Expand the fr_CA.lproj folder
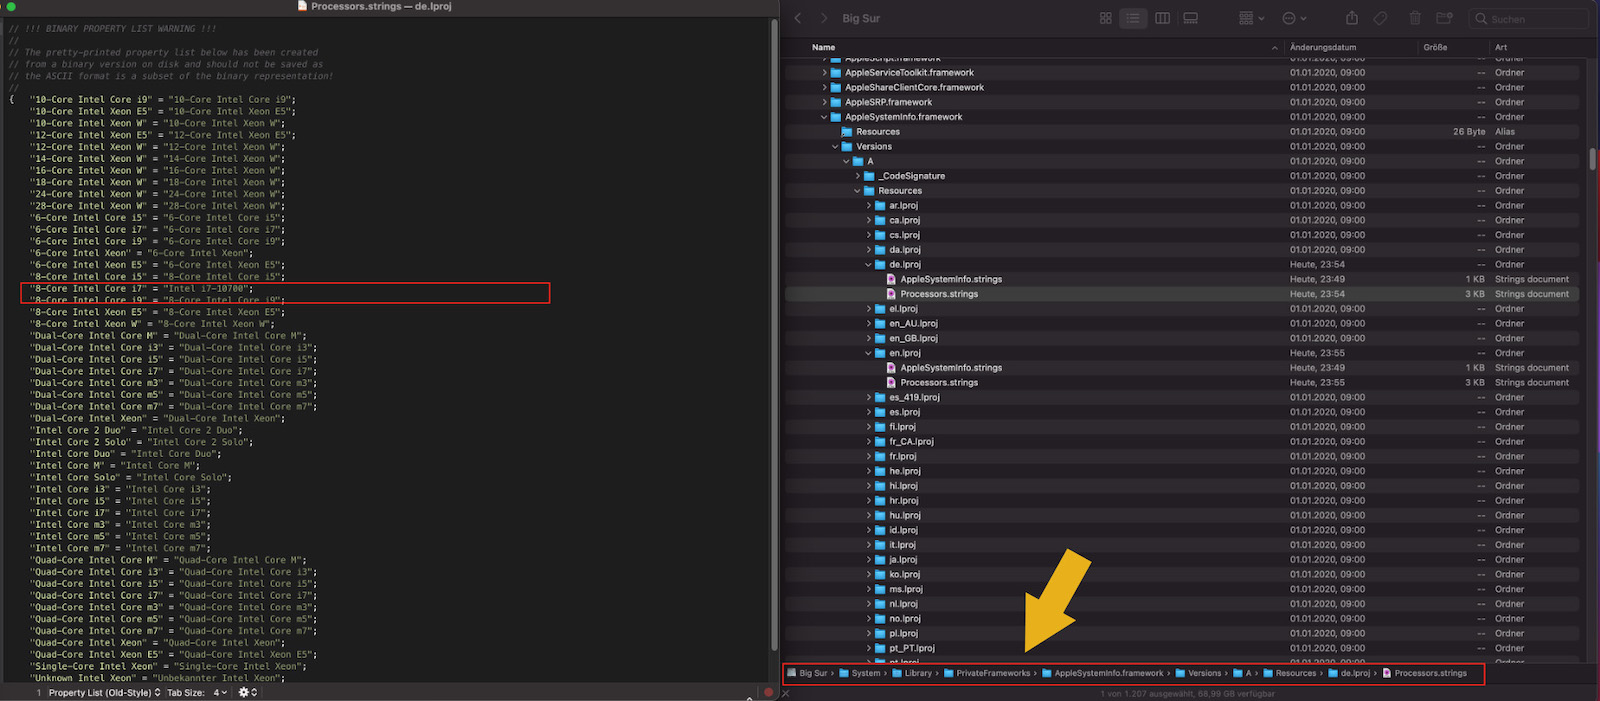The width and height of the screenshot is (1600, 701). [868, 442]
